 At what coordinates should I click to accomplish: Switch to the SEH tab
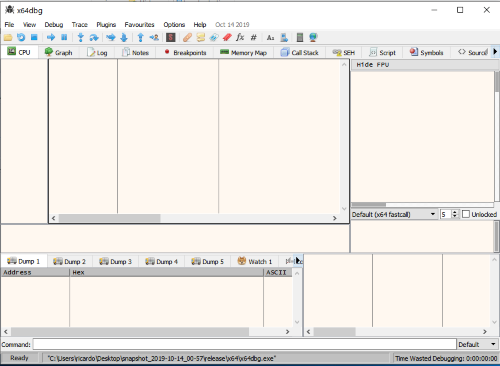pyautogui.click(x=344, y=53)
